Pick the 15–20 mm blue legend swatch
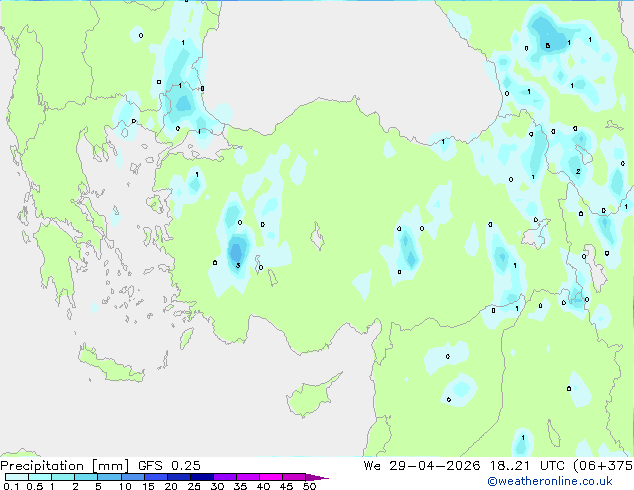 pyautogui.click(x=156, y=477)
